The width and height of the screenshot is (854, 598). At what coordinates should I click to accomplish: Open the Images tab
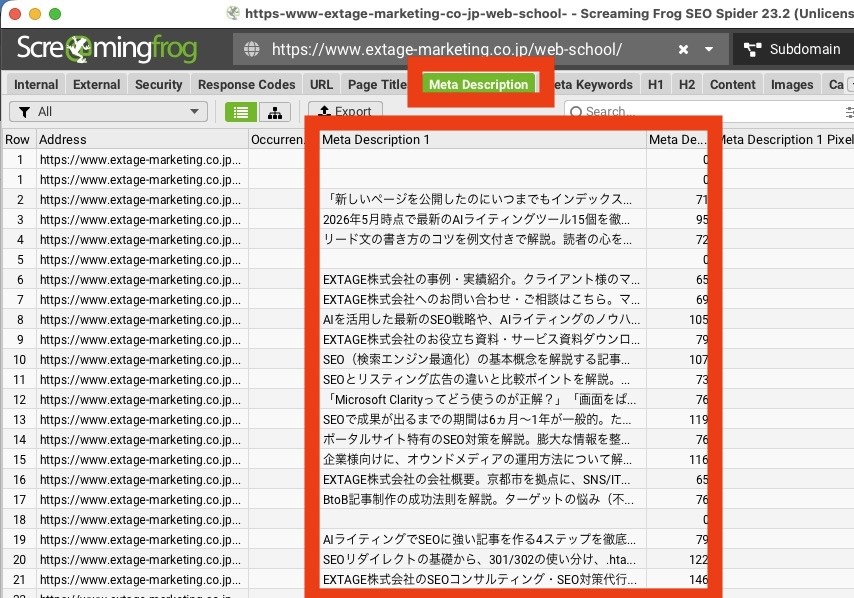792,84
